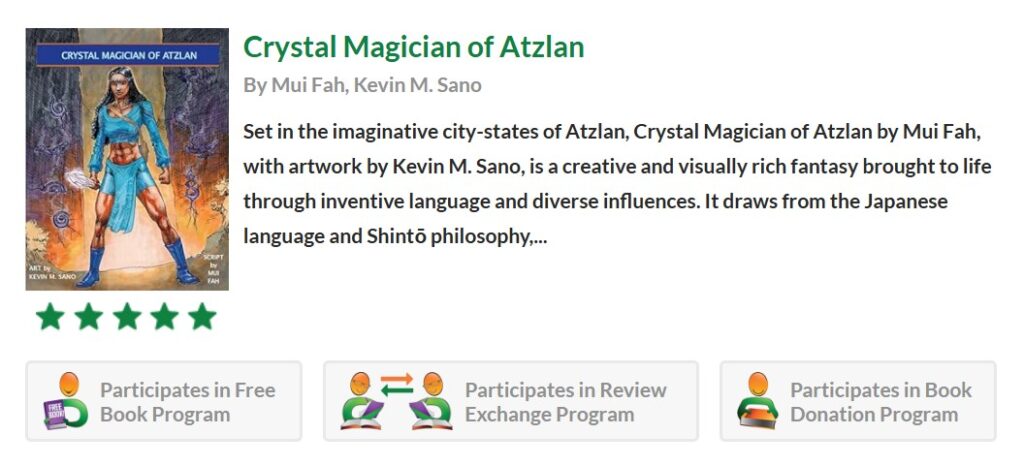The height and width of the screenshot is (466, 1024).
Task: Click the book description paragraph text
Action: point(617,184)
